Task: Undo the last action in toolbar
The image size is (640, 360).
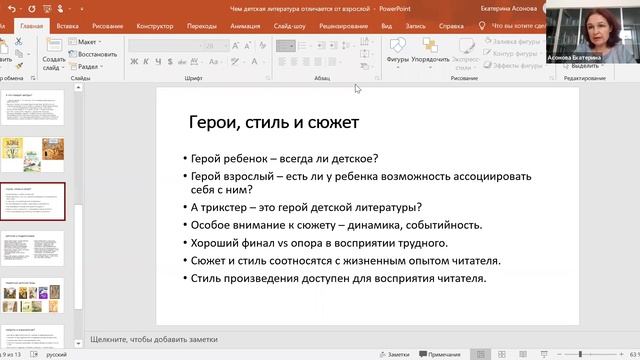Action: click(x=11, y=9)
